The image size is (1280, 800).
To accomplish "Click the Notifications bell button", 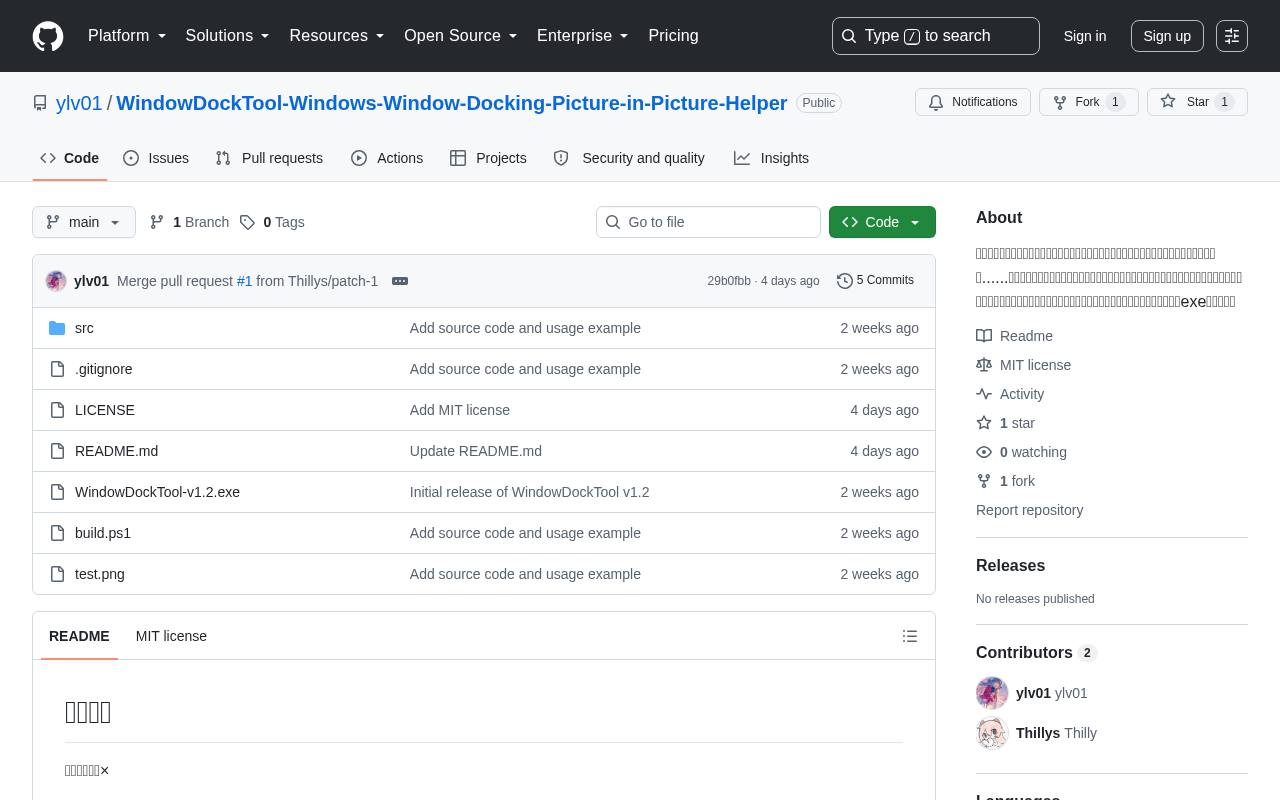I will 973,102.
